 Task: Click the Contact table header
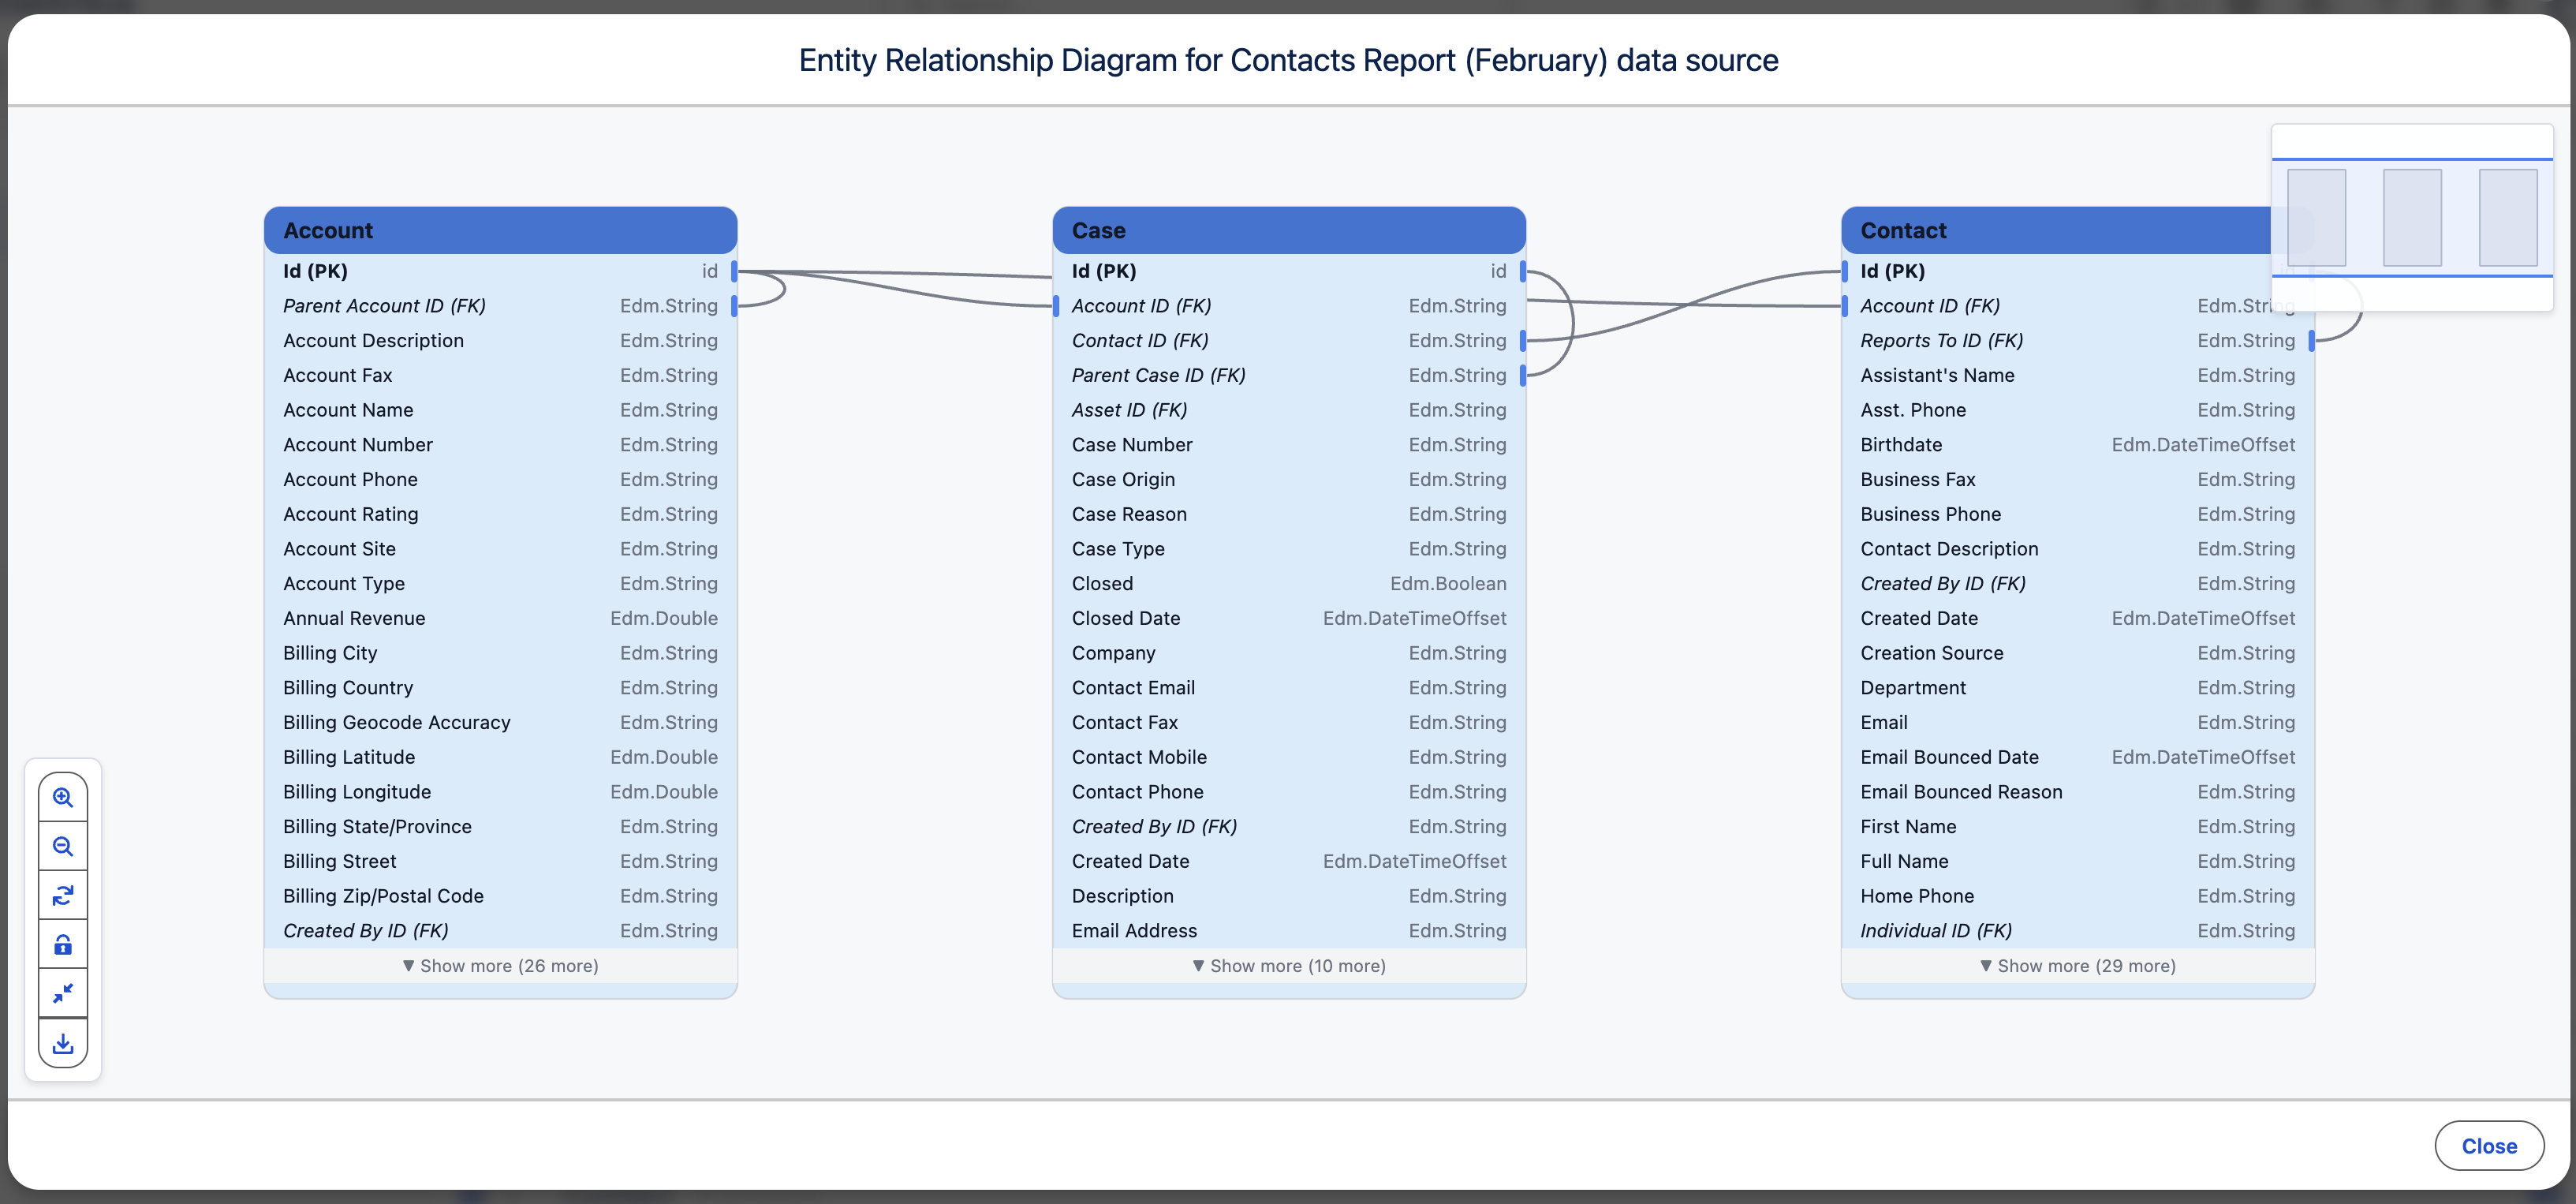pyautogui.click(x=2050, y=231)
